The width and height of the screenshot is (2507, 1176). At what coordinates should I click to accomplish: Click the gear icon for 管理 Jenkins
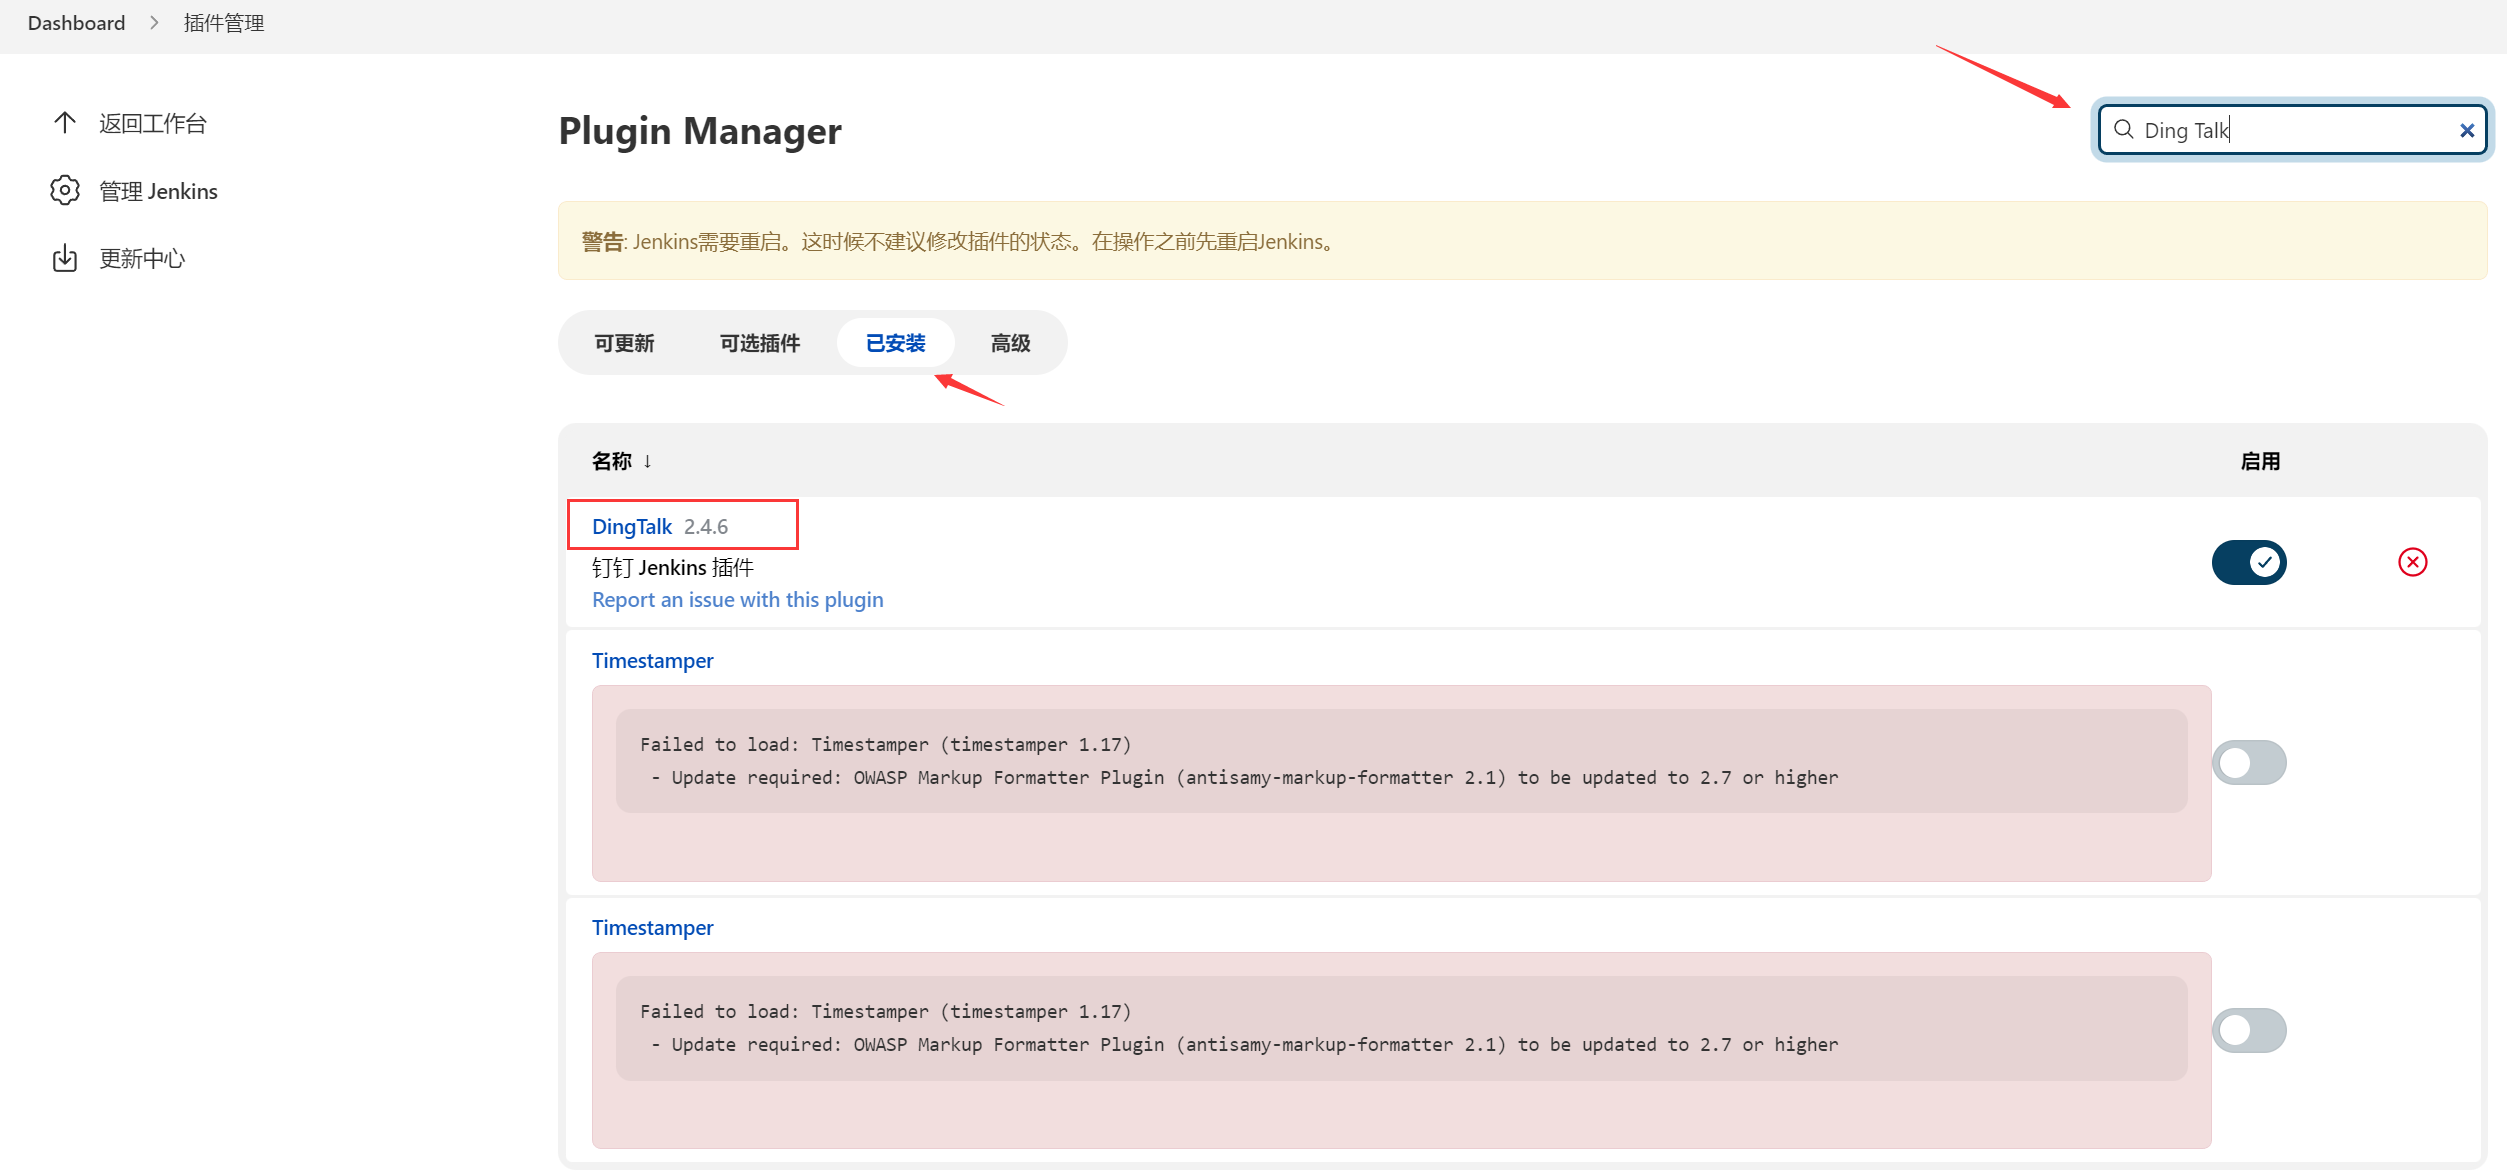pos(65,190)
